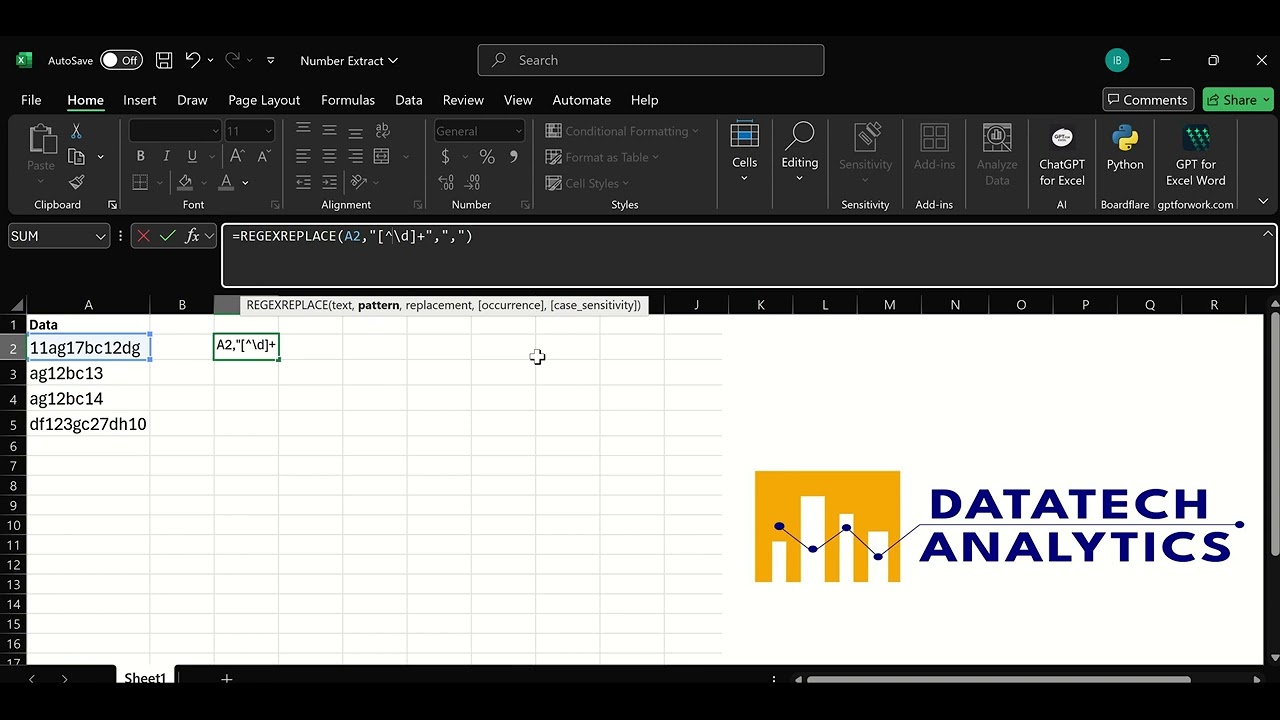Confirm formula with the checkmark icon
This screenshot has height=720, width=1280.
[x=168, y=236]
